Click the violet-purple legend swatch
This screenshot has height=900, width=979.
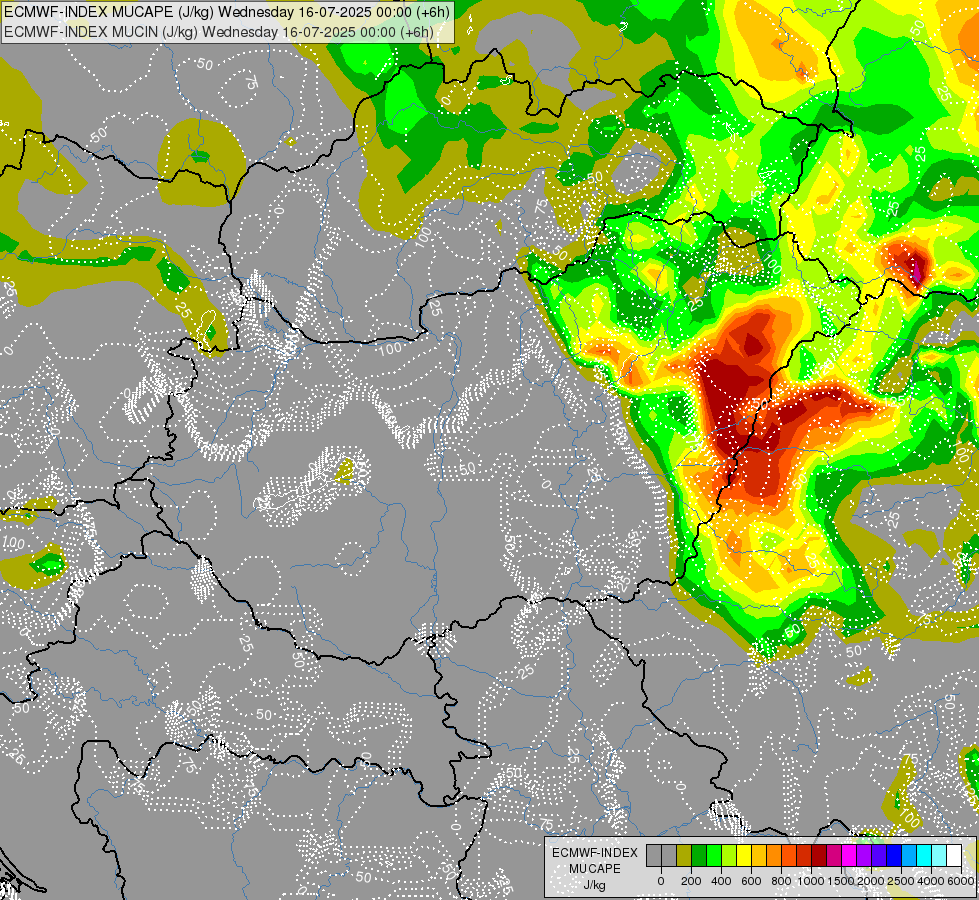865,855
